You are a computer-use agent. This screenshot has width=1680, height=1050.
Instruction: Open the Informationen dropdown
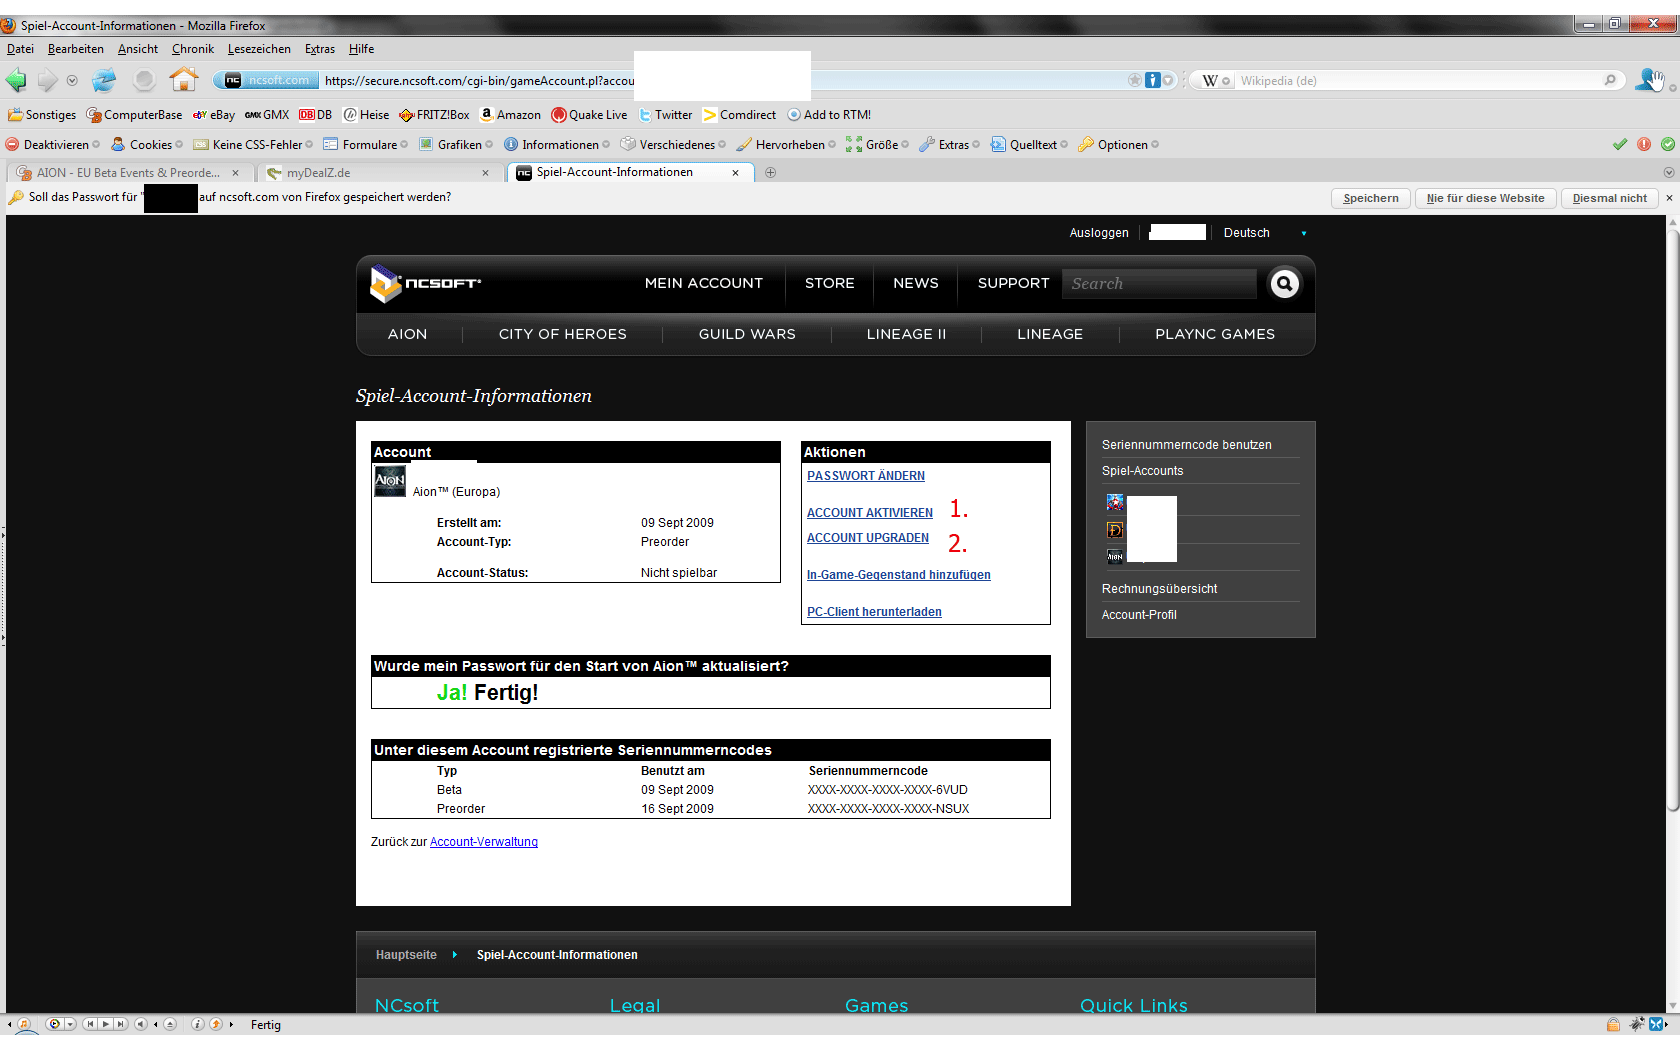(x=557, y=145)
